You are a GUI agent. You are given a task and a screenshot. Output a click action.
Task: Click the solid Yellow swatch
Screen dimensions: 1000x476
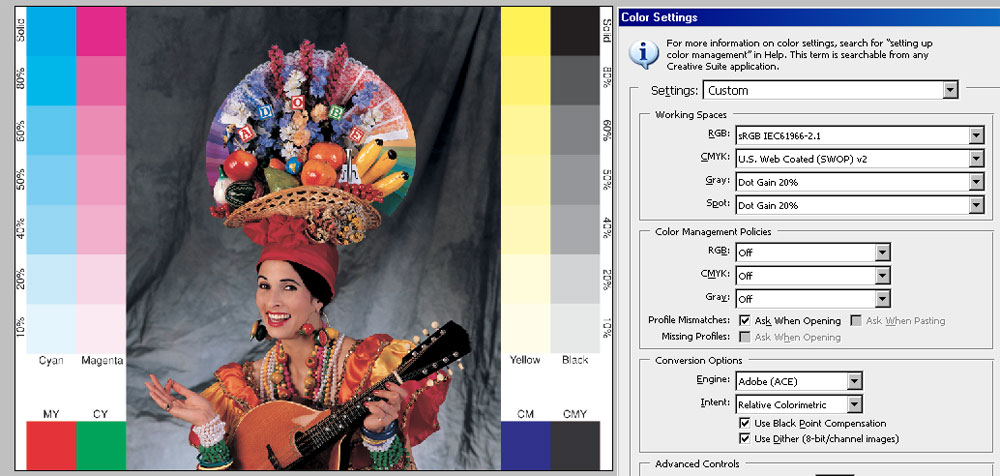click(526, 31)
